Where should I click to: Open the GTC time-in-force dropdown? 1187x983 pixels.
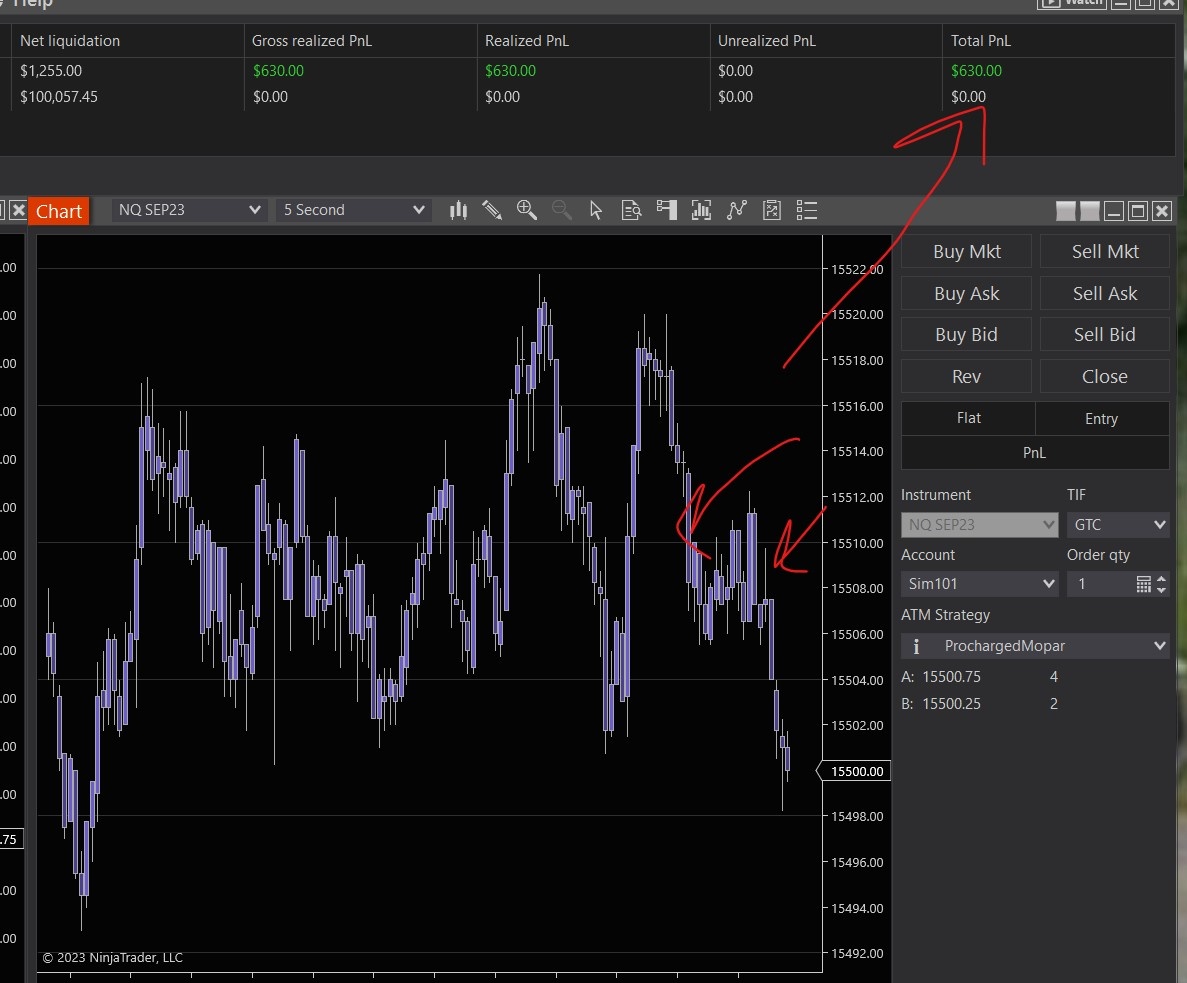click(1117, 524)
